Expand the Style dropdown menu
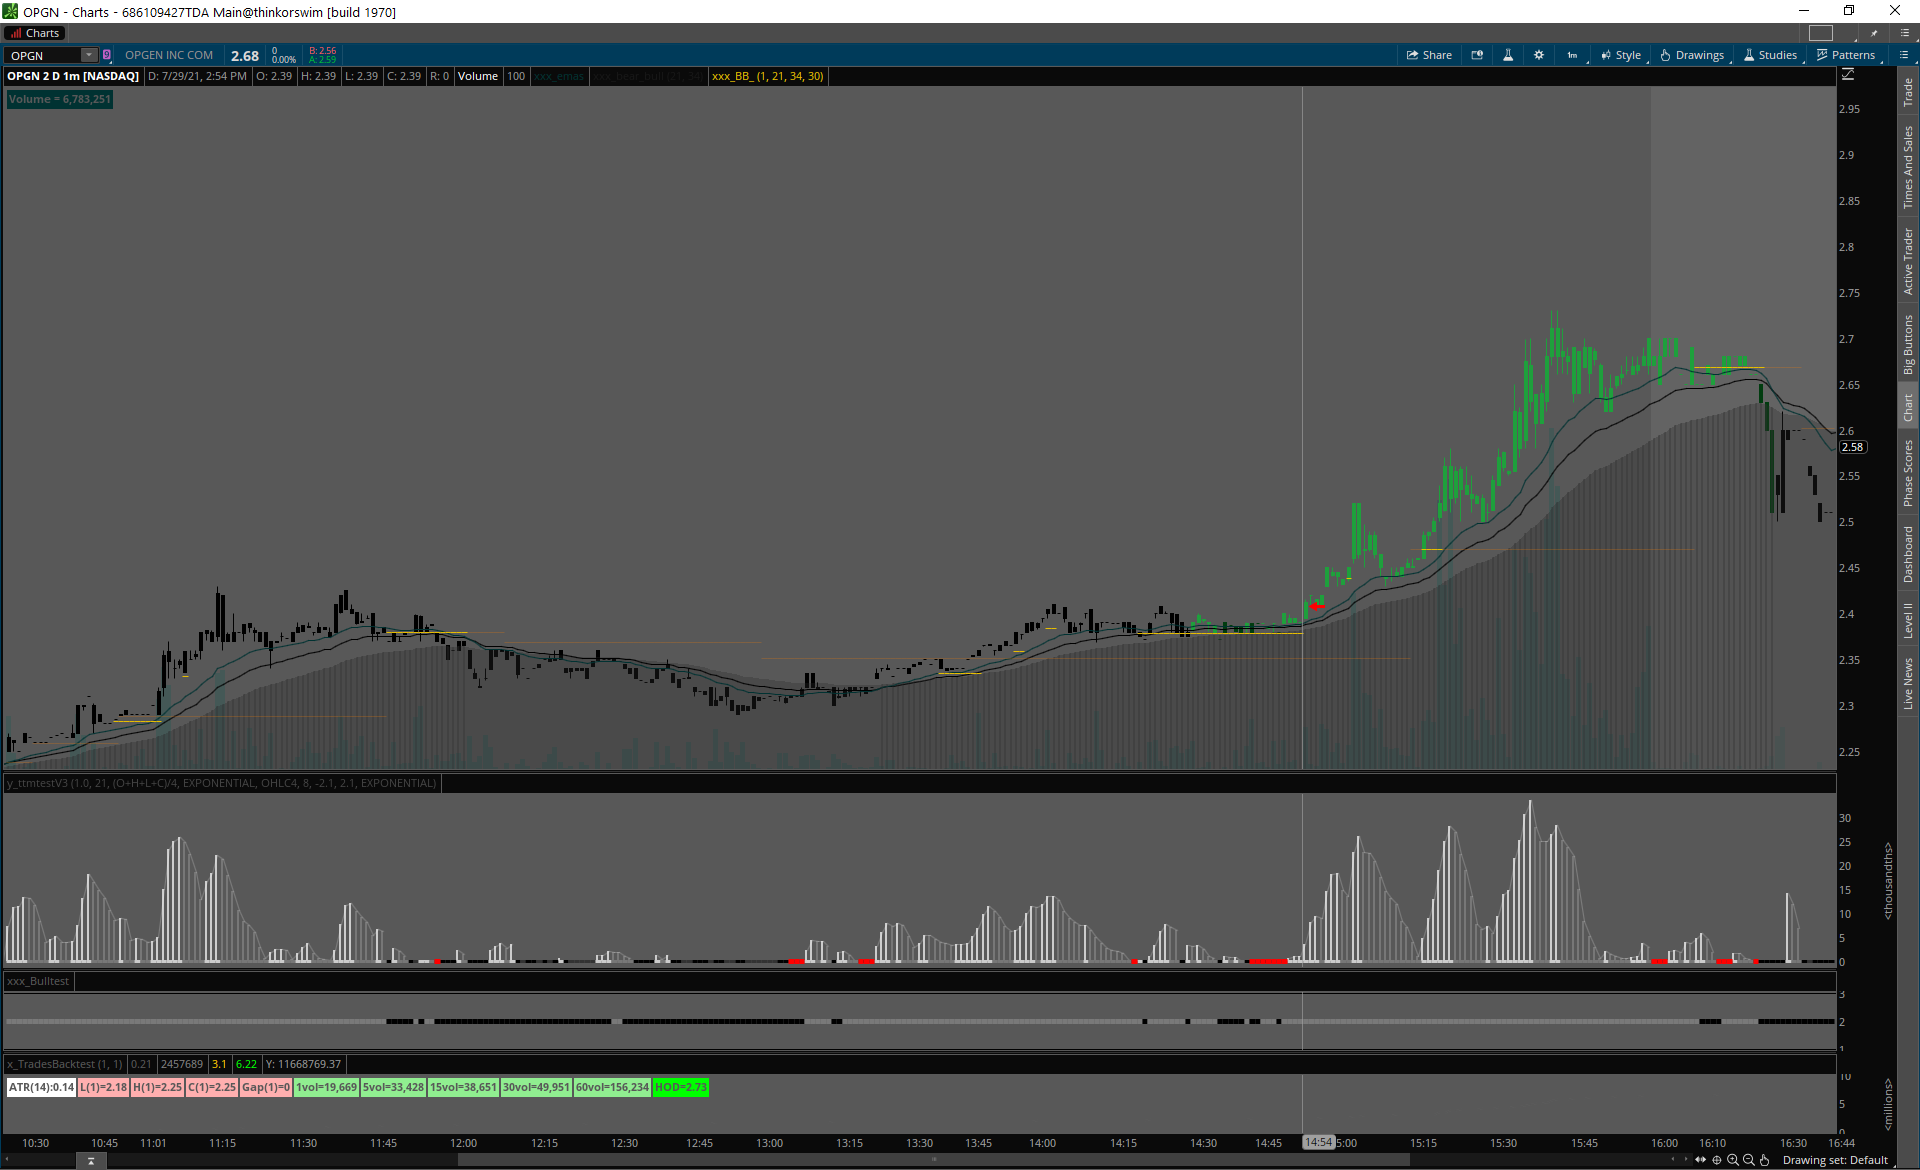This screenshot has width=1920, height=1170. (1621, 55)
